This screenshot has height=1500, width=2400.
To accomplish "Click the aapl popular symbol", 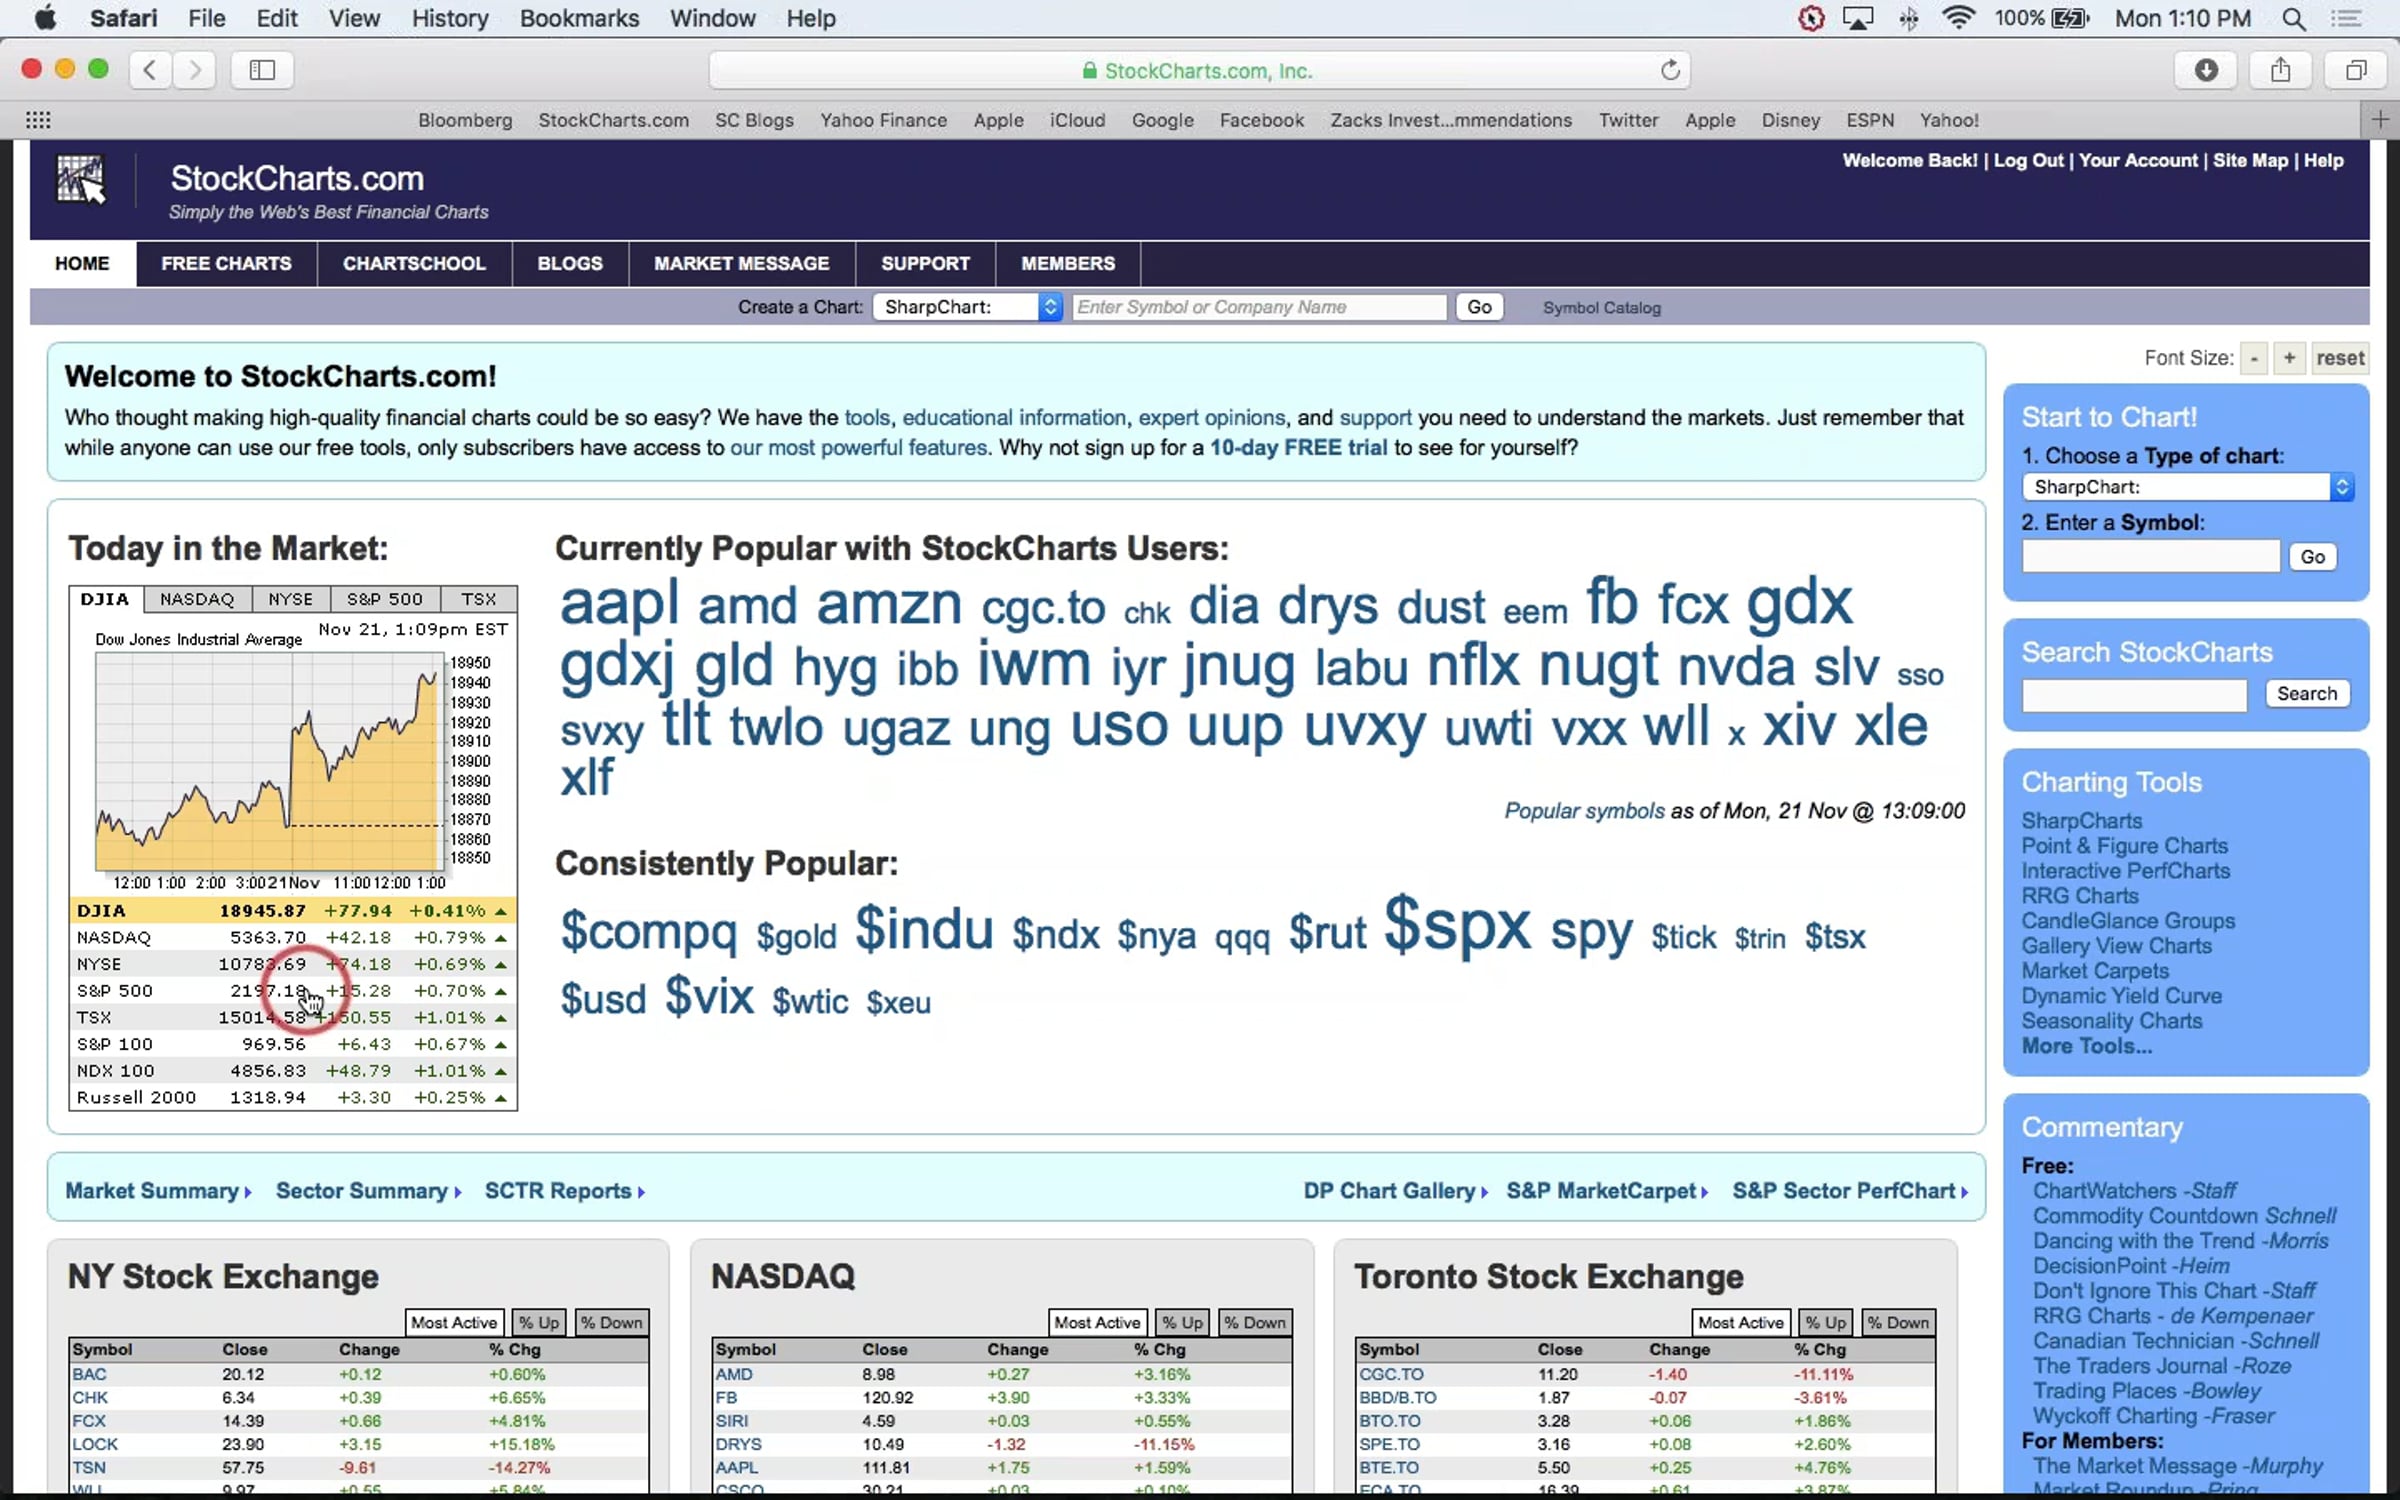I will point(619,603).
